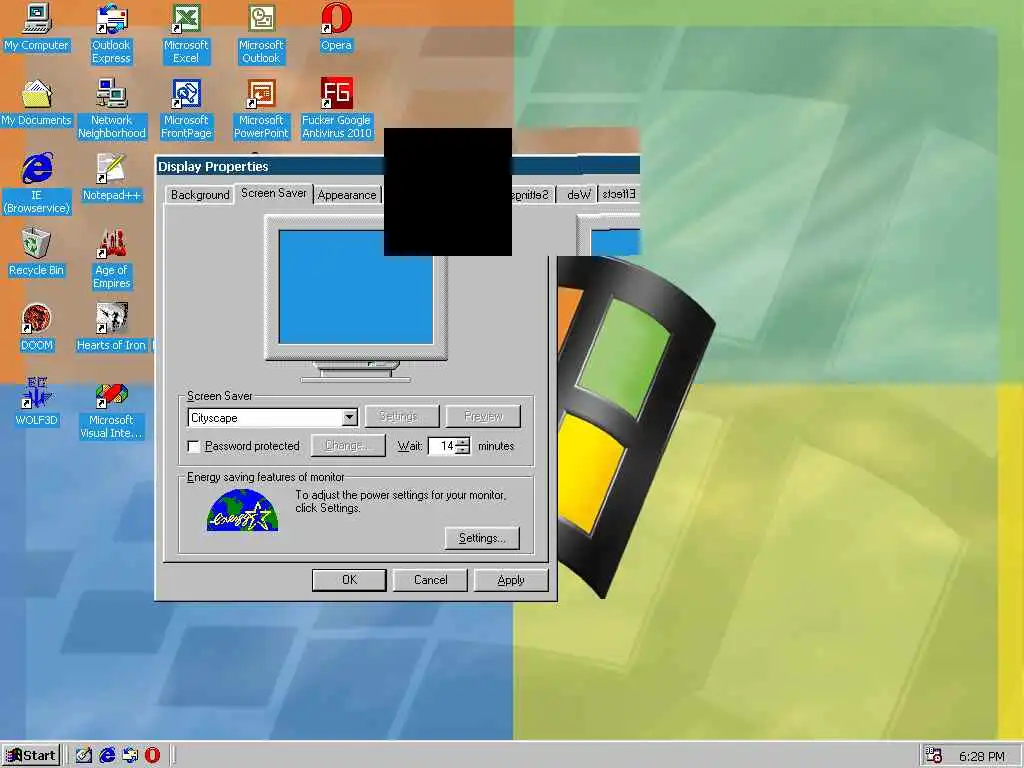Launch Outlook Express from quick launch

click(x=130, y=756)
